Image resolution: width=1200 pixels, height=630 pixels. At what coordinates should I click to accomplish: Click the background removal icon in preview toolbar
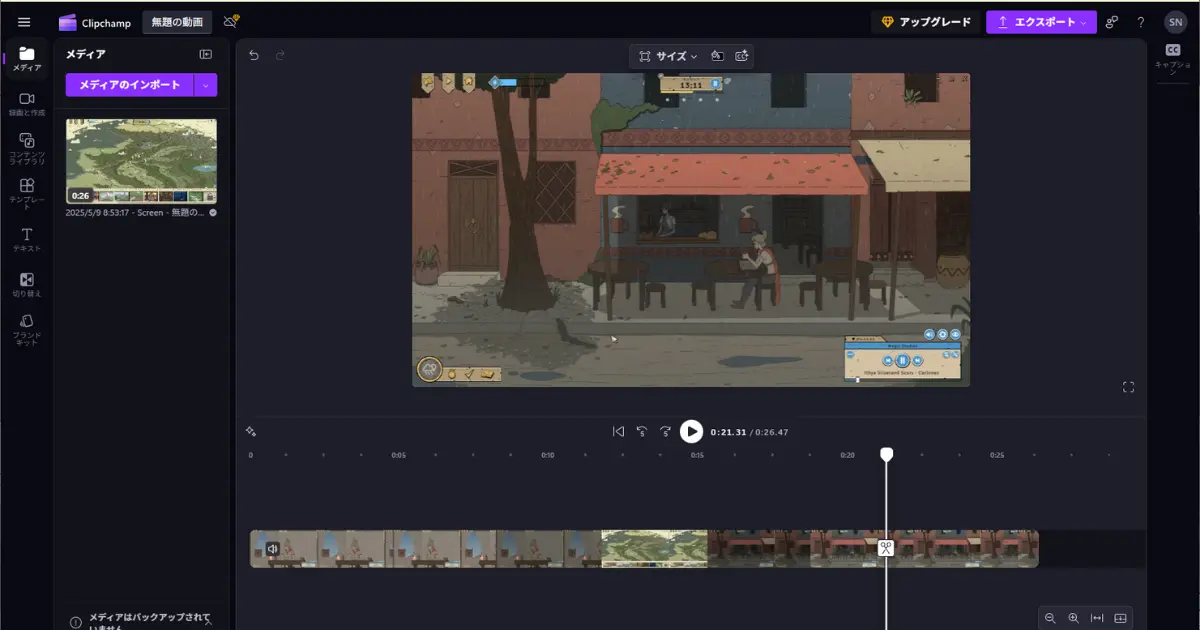point(717,56)
